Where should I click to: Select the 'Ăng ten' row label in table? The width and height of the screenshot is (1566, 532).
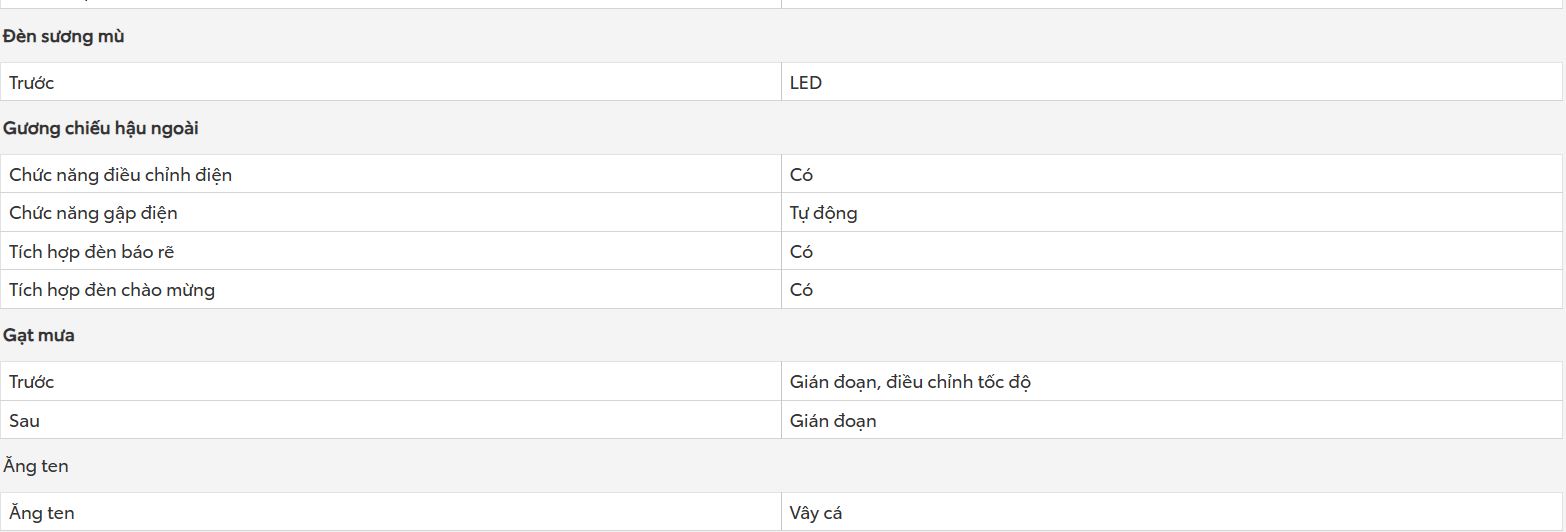(x=42, y=513)
